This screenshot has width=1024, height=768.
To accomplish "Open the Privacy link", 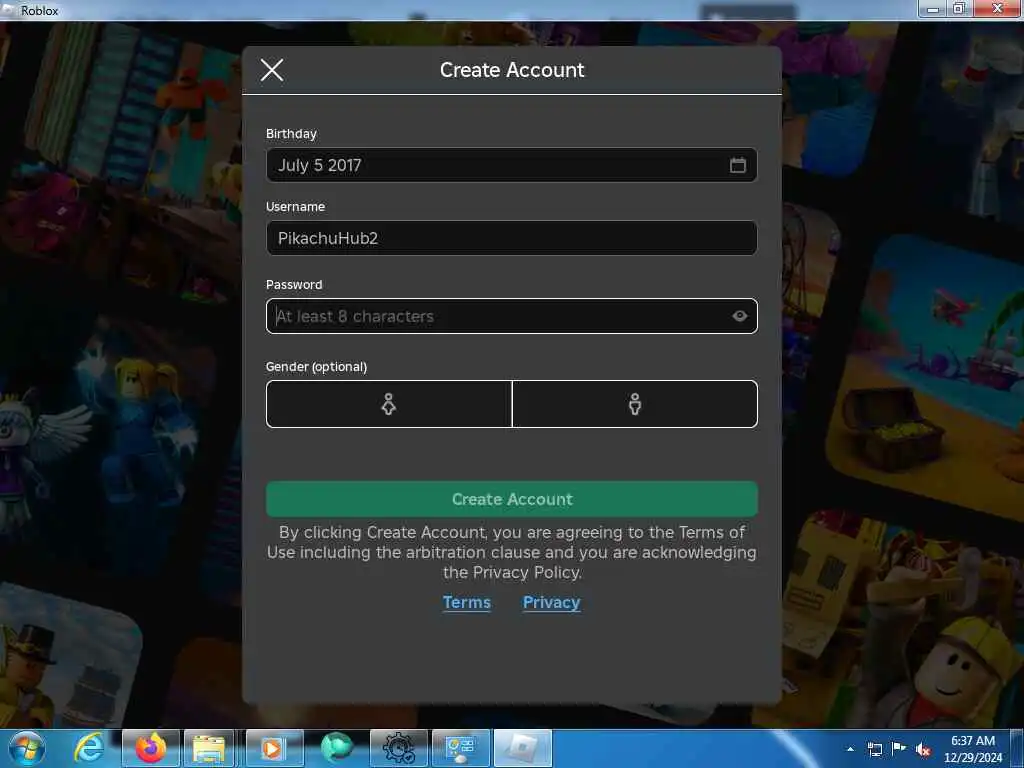I will click(x=551, y=602).
